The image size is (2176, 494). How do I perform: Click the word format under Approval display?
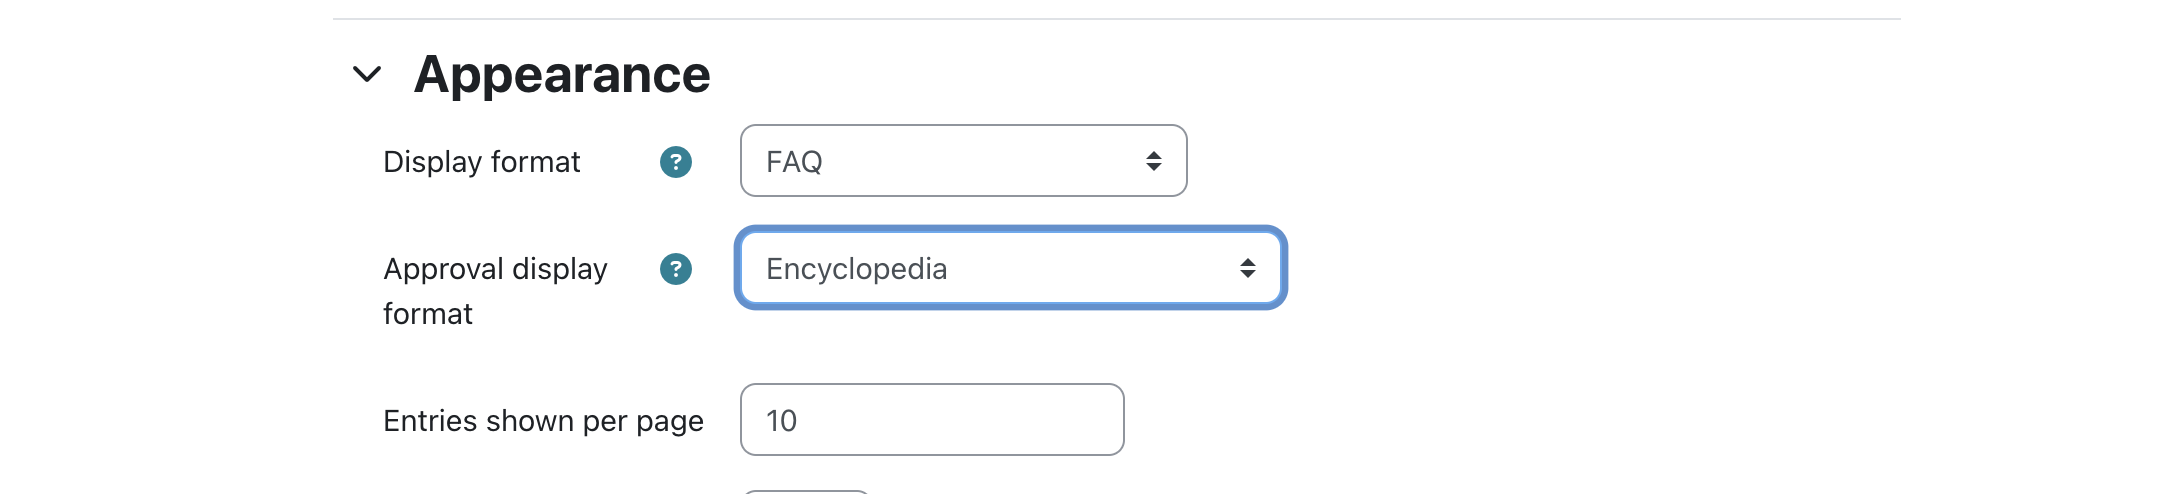pyautogui.click(x=428, y=314)
